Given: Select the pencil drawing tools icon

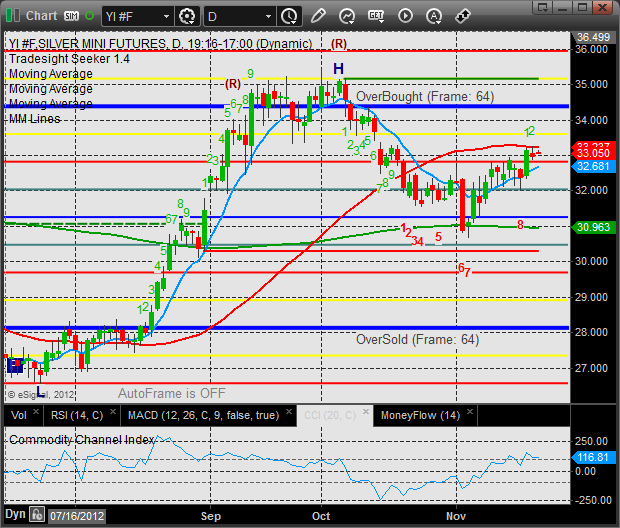Looking at the screenshot, I should tap(318, 16).
